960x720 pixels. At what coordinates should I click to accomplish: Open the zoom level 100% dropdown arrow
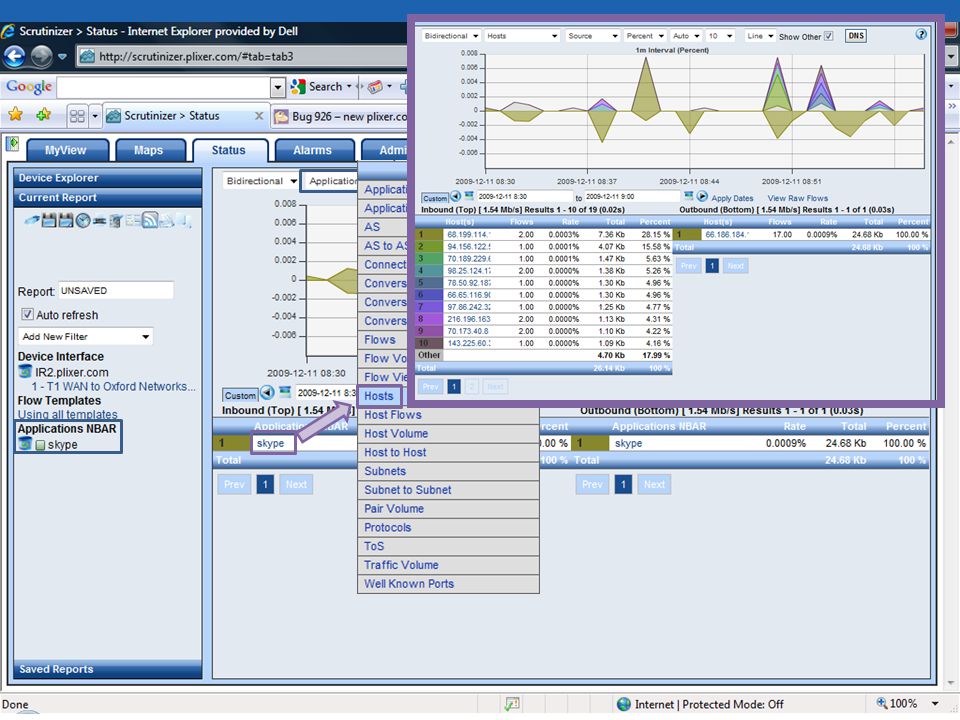(x=935, y=703)
